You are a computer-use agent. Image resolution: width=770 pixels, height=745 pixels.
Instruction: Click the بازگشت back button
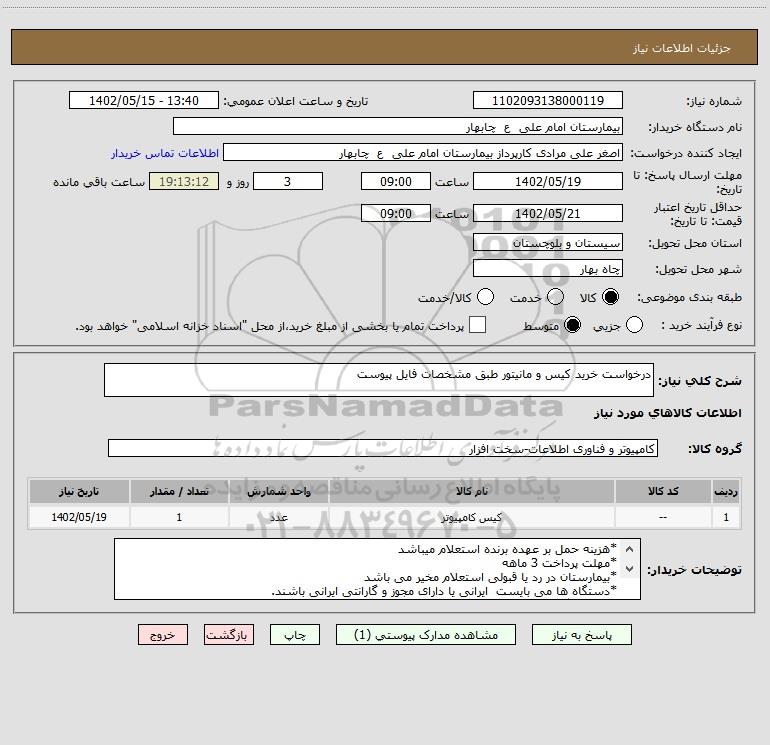point(229,635)
